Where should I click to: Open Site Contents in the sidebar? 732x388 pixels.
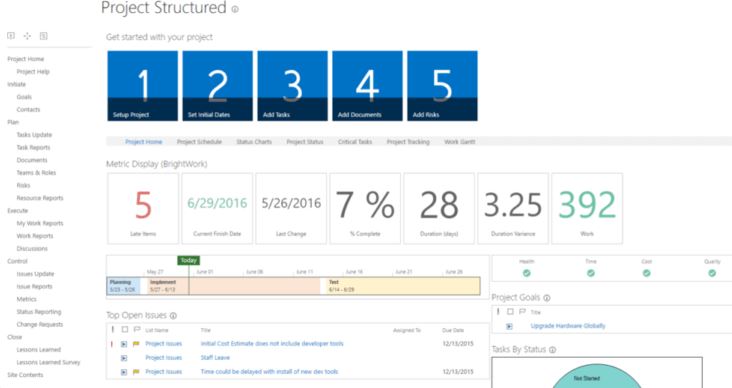pos(25,375)
